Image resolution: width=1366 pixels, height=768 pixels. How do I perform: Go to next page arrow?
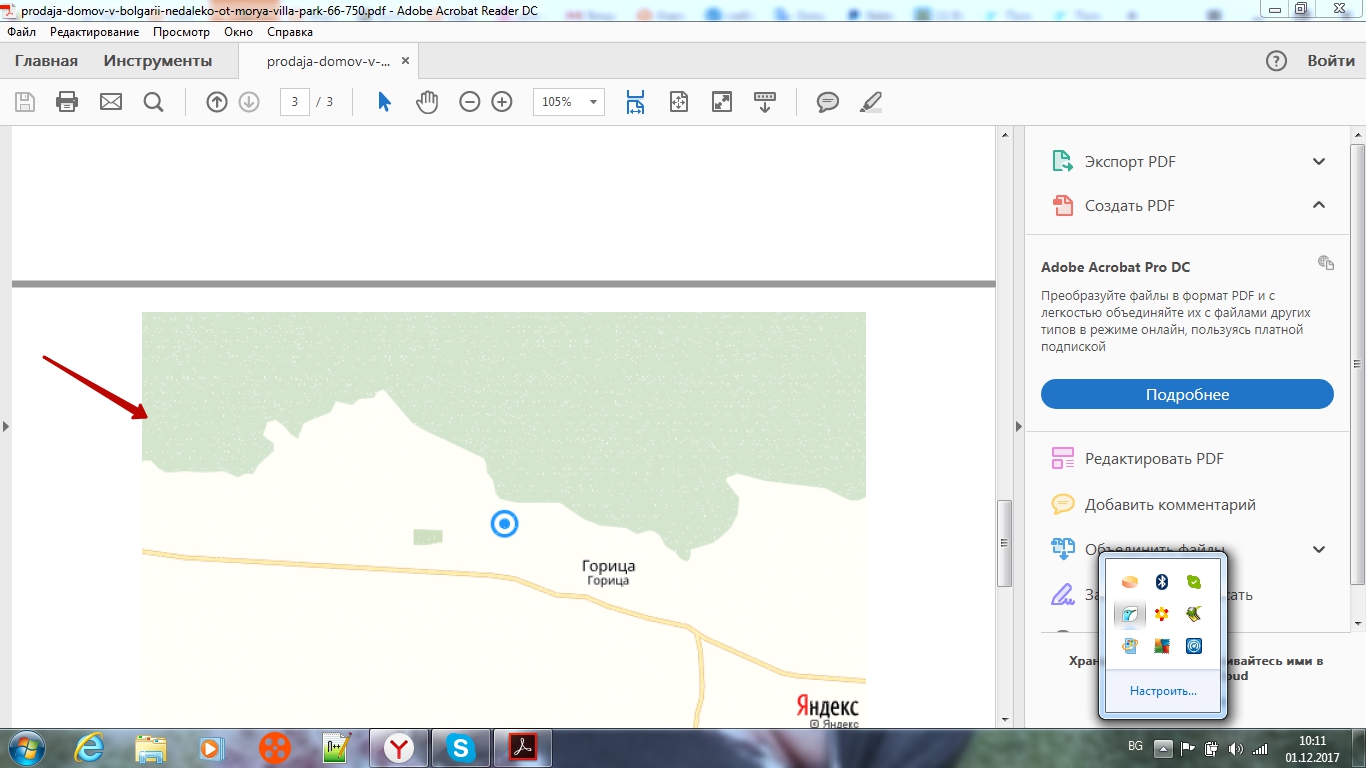click(249, 101)
